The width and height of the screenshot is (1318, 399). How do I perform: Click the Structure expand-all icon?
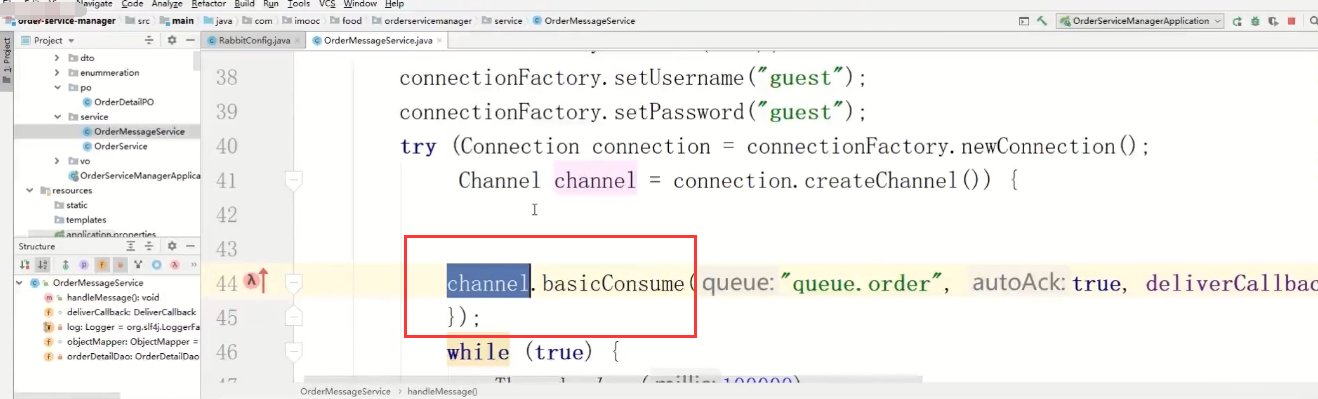point(130,246)
